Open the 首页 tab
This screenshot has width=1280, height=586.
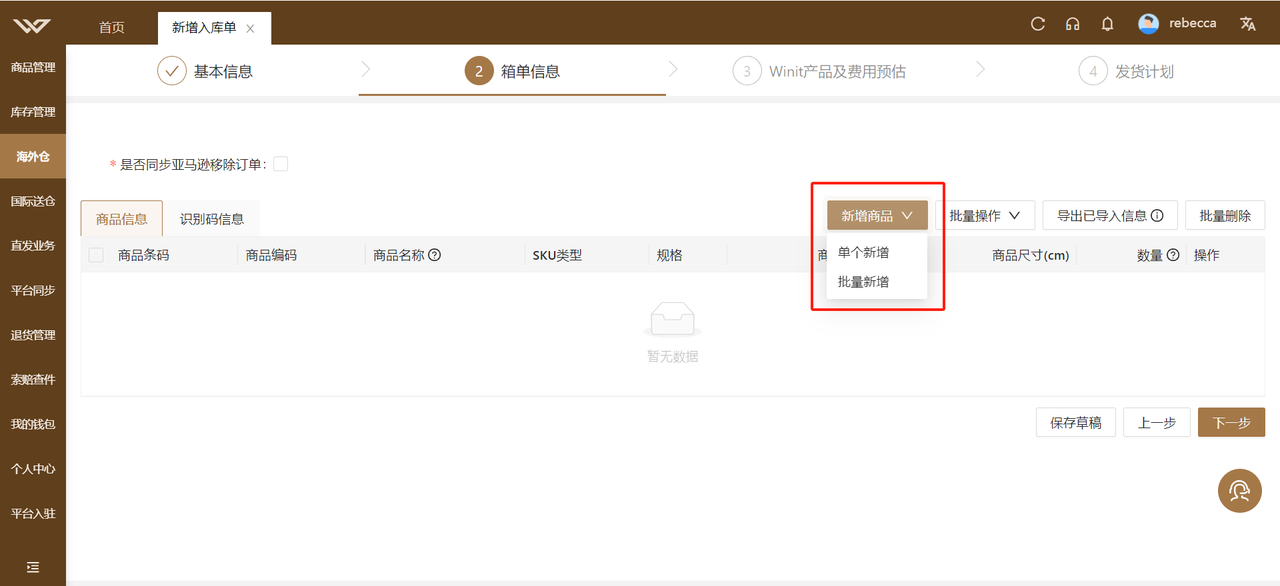coord(112,28)
